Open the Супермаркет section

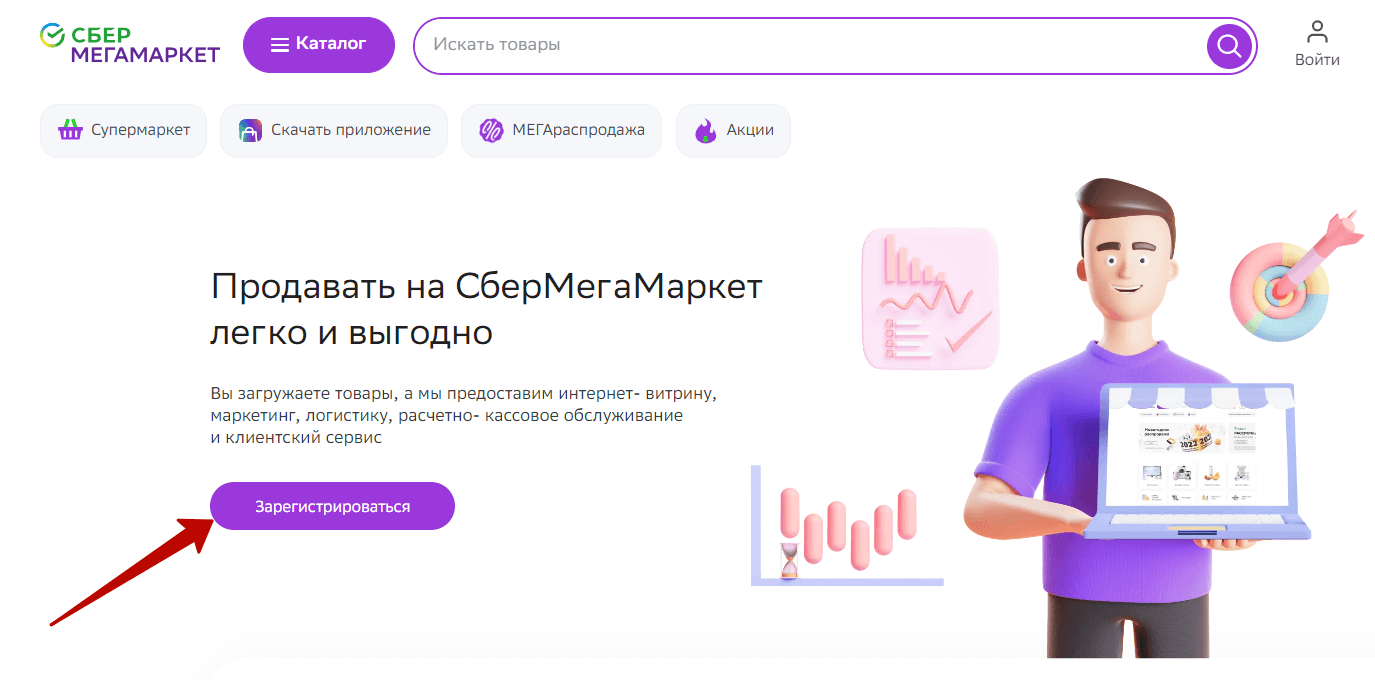(x=123, y=131)
